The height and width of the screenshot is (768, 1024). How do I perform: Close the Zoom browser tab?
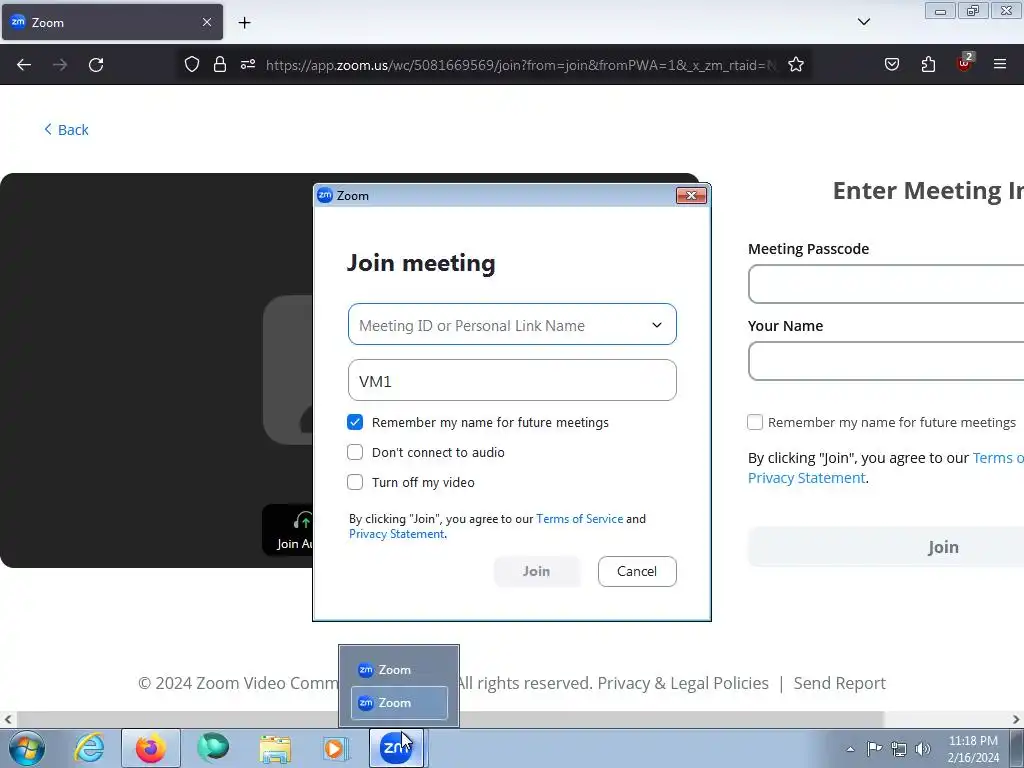(206, 22)
